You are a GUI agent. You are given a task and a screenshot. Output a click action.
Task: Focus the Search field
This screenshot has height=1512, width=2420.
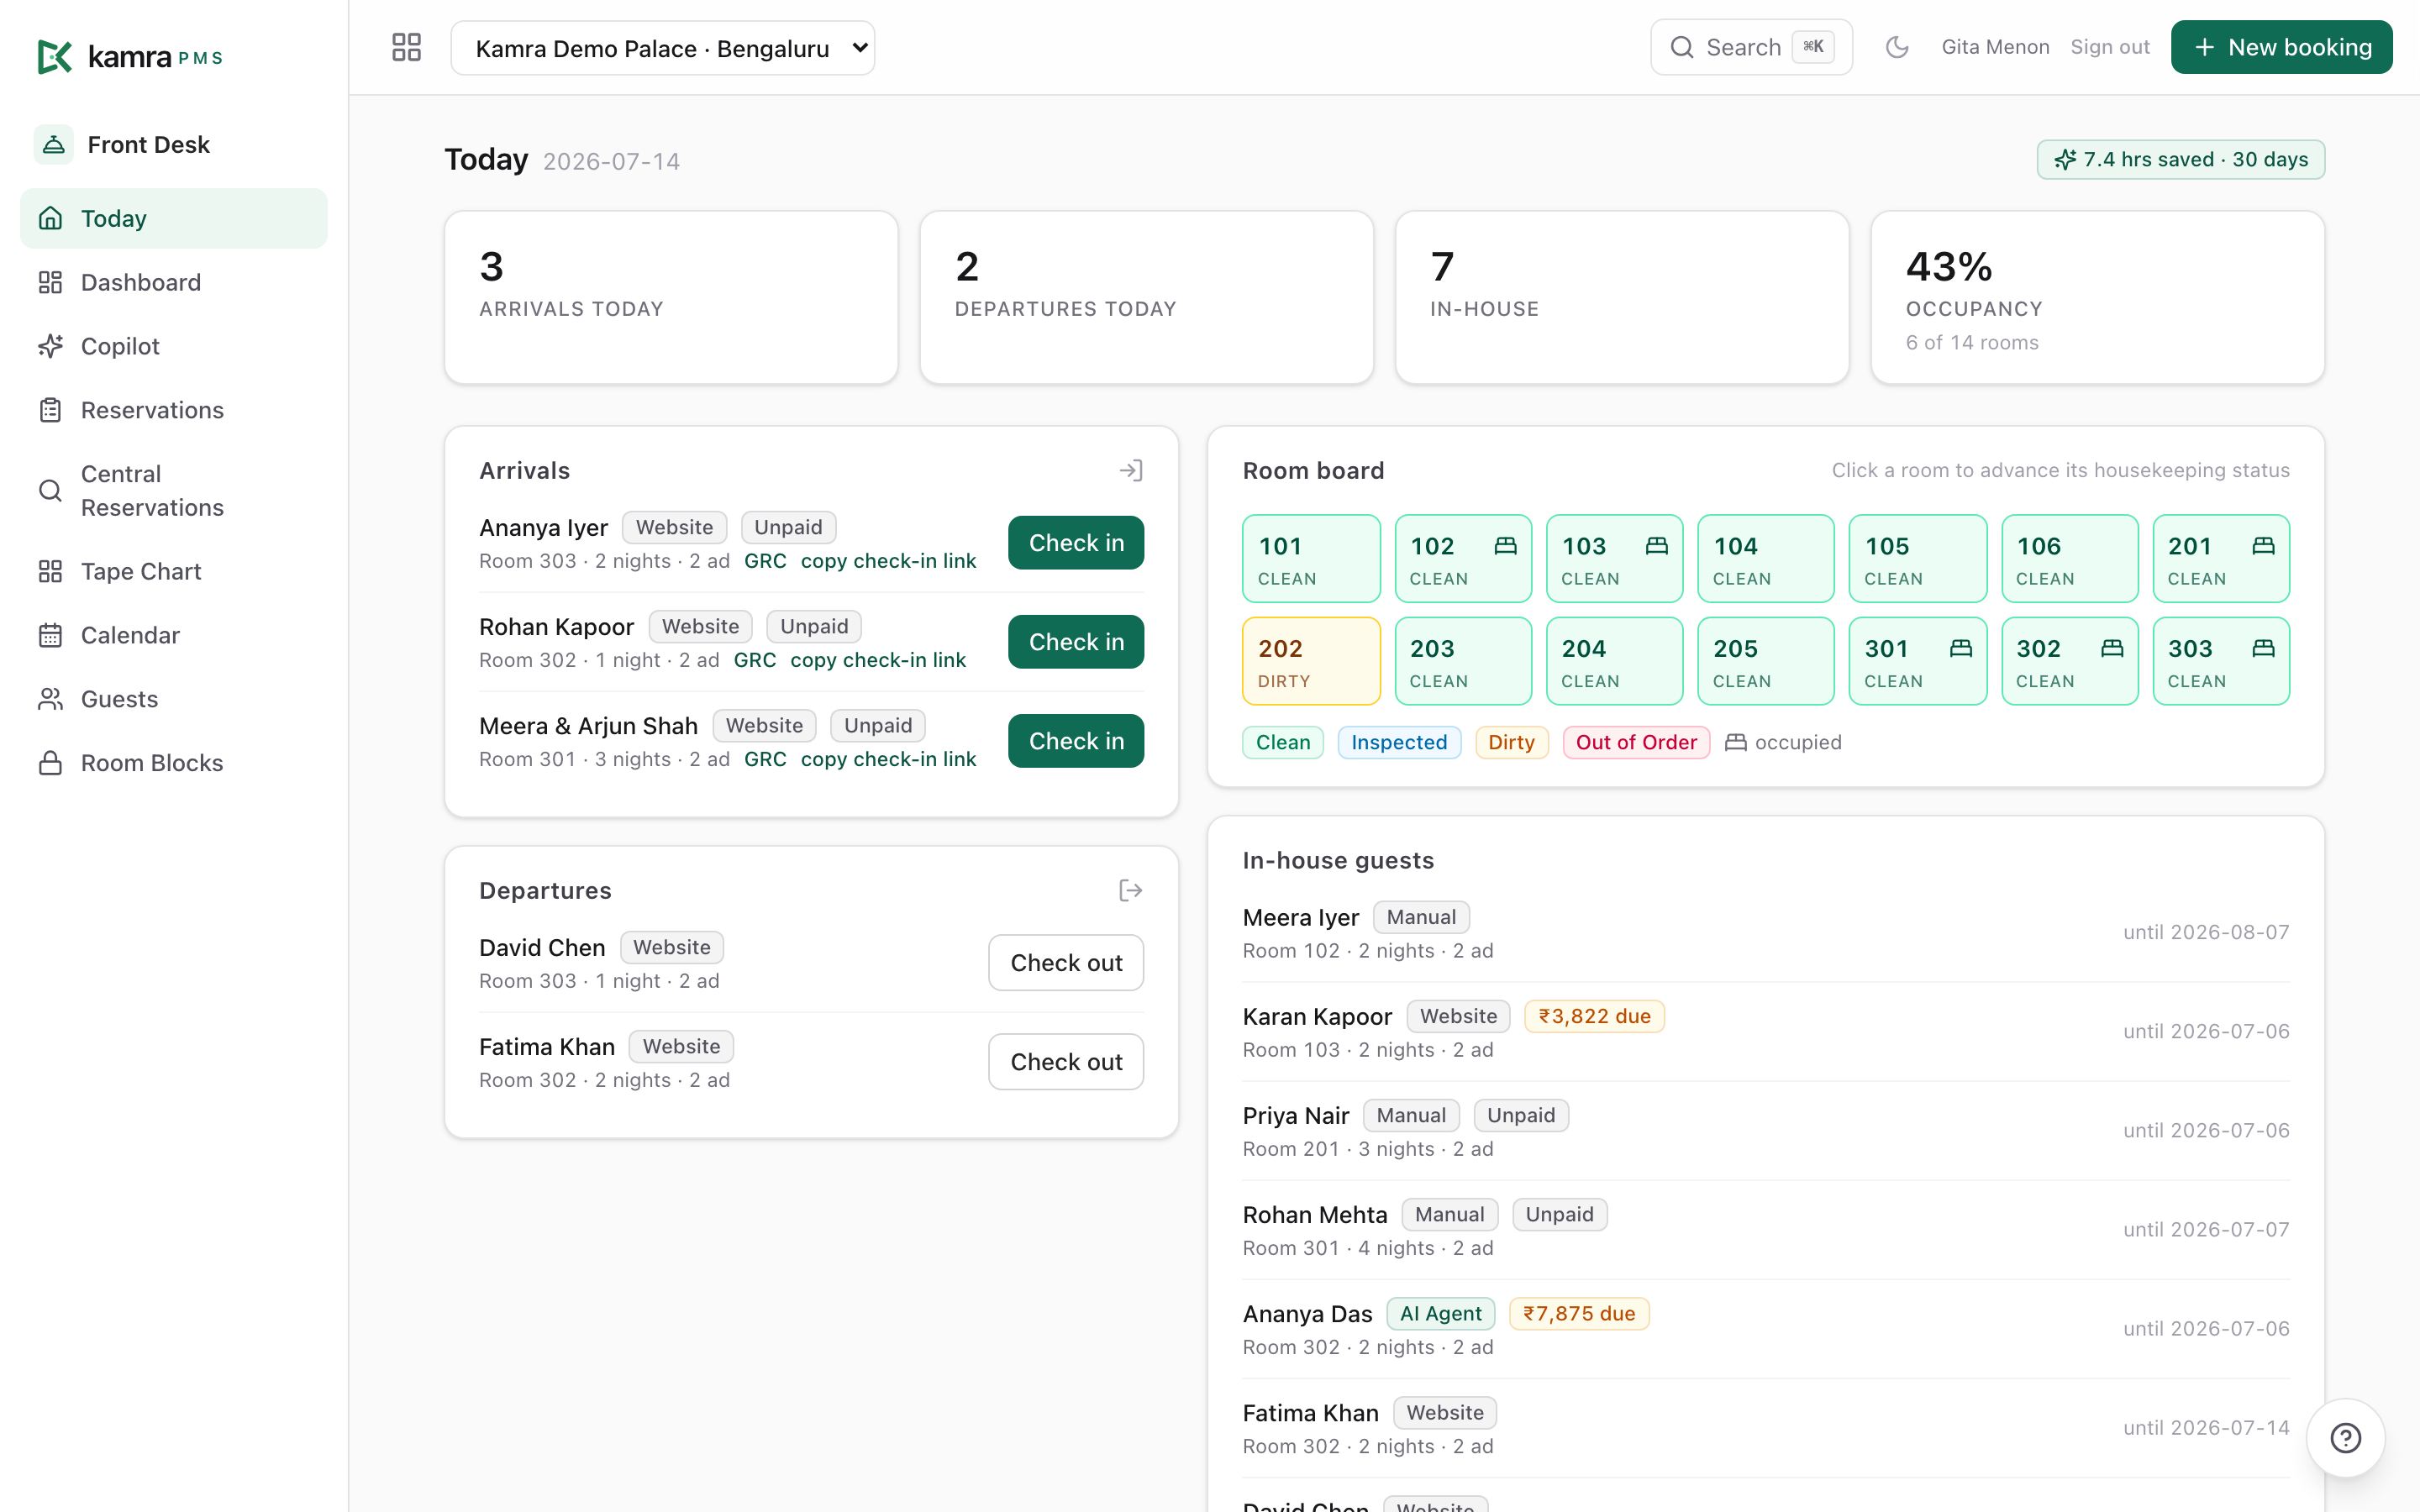[x=1751, y=47]
